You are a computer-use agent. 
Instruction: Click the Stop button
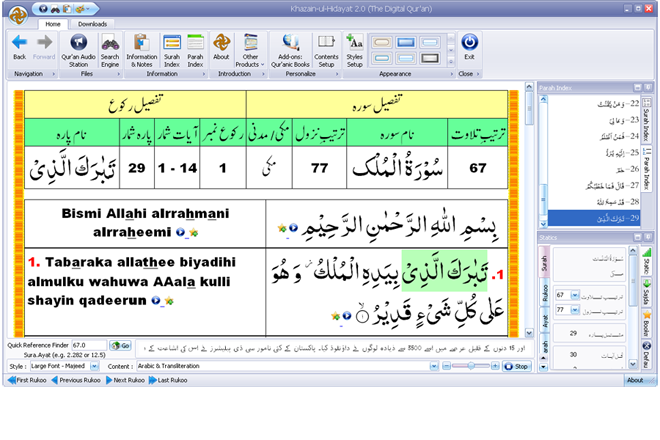pos(516,366)
